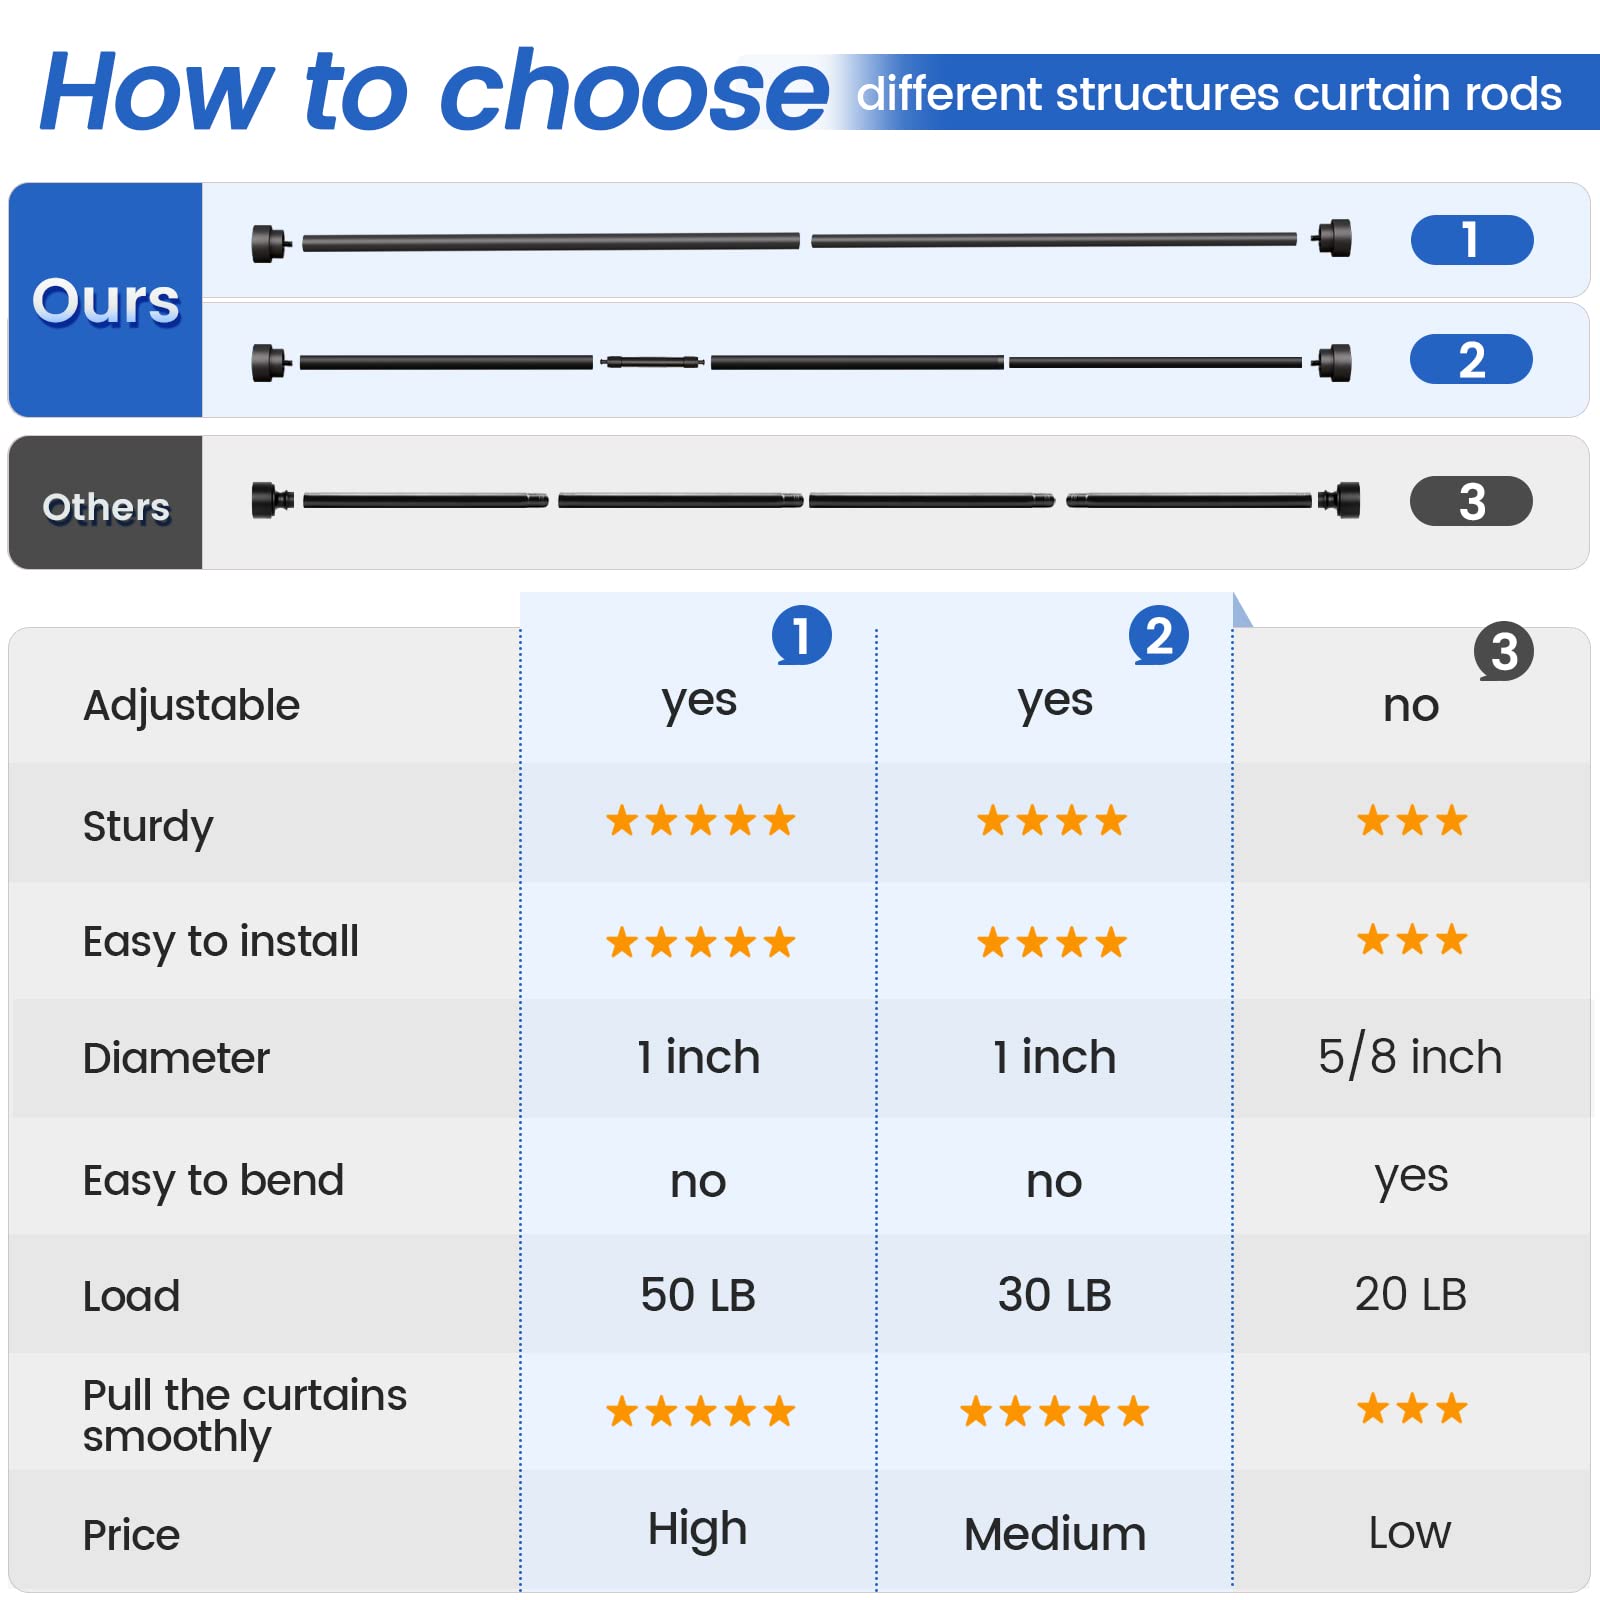
Task: Click the blue Ours label
Action: (106, 300)
